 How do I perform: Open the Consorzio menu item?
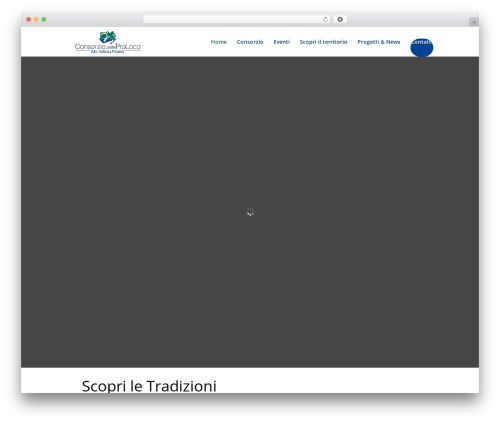tap(250, 42)
